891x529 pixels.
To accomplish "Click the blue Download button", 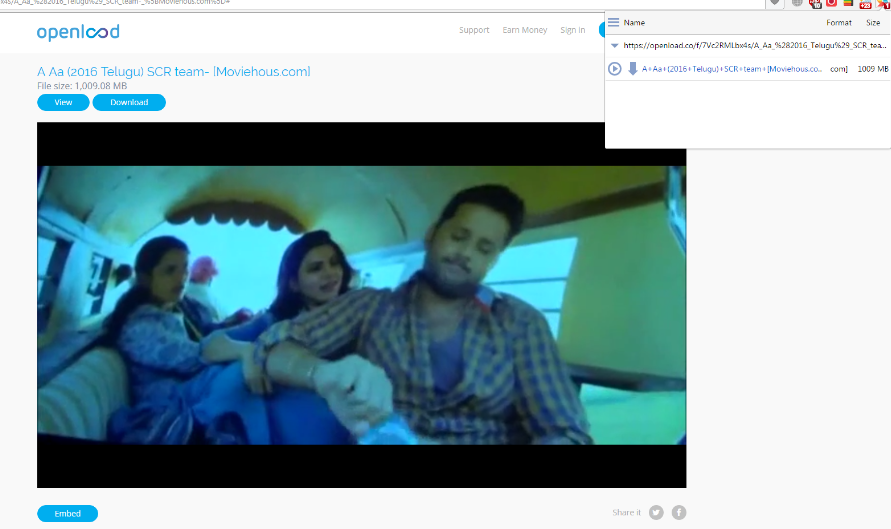I will point(129,102).
